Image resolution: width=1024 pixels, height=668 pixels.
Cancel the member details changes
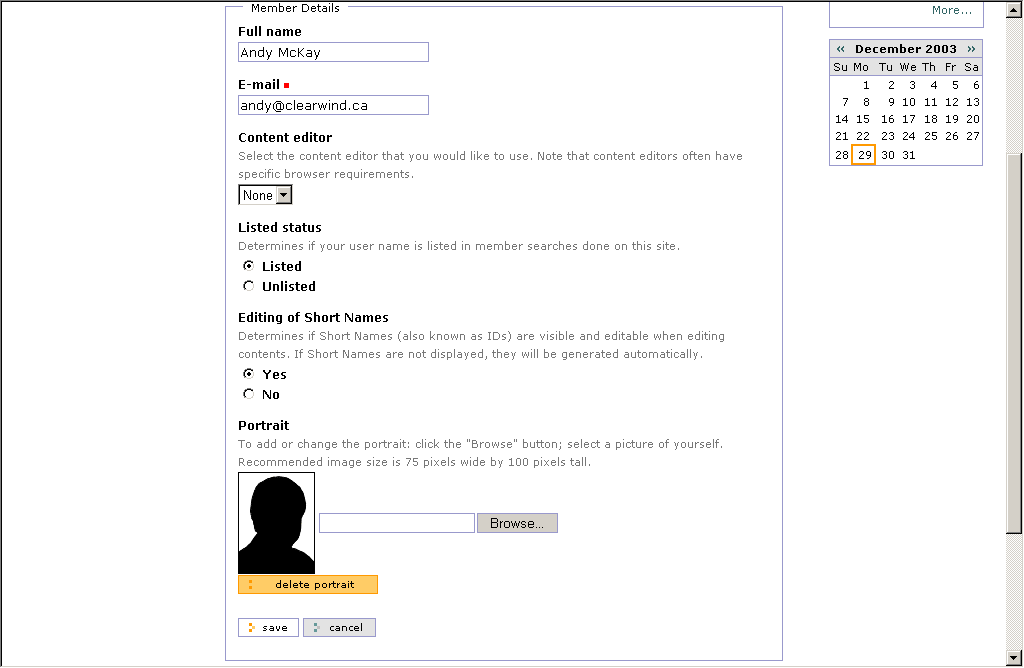339,628
